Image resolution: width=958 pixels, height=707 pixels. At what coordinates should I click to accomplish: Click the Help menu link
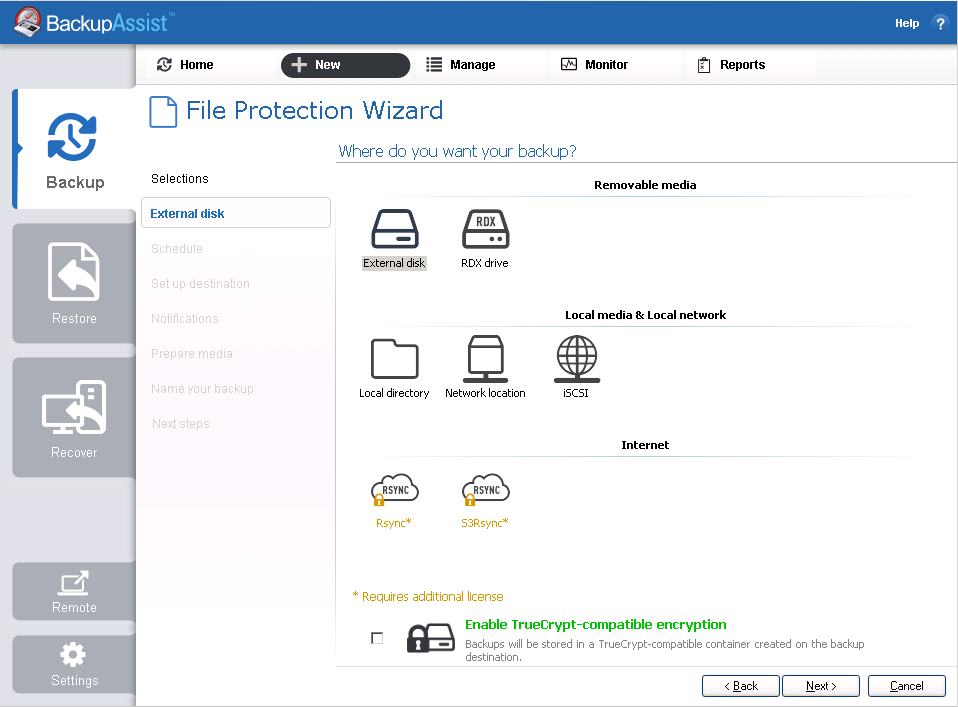tap(907, 23)
